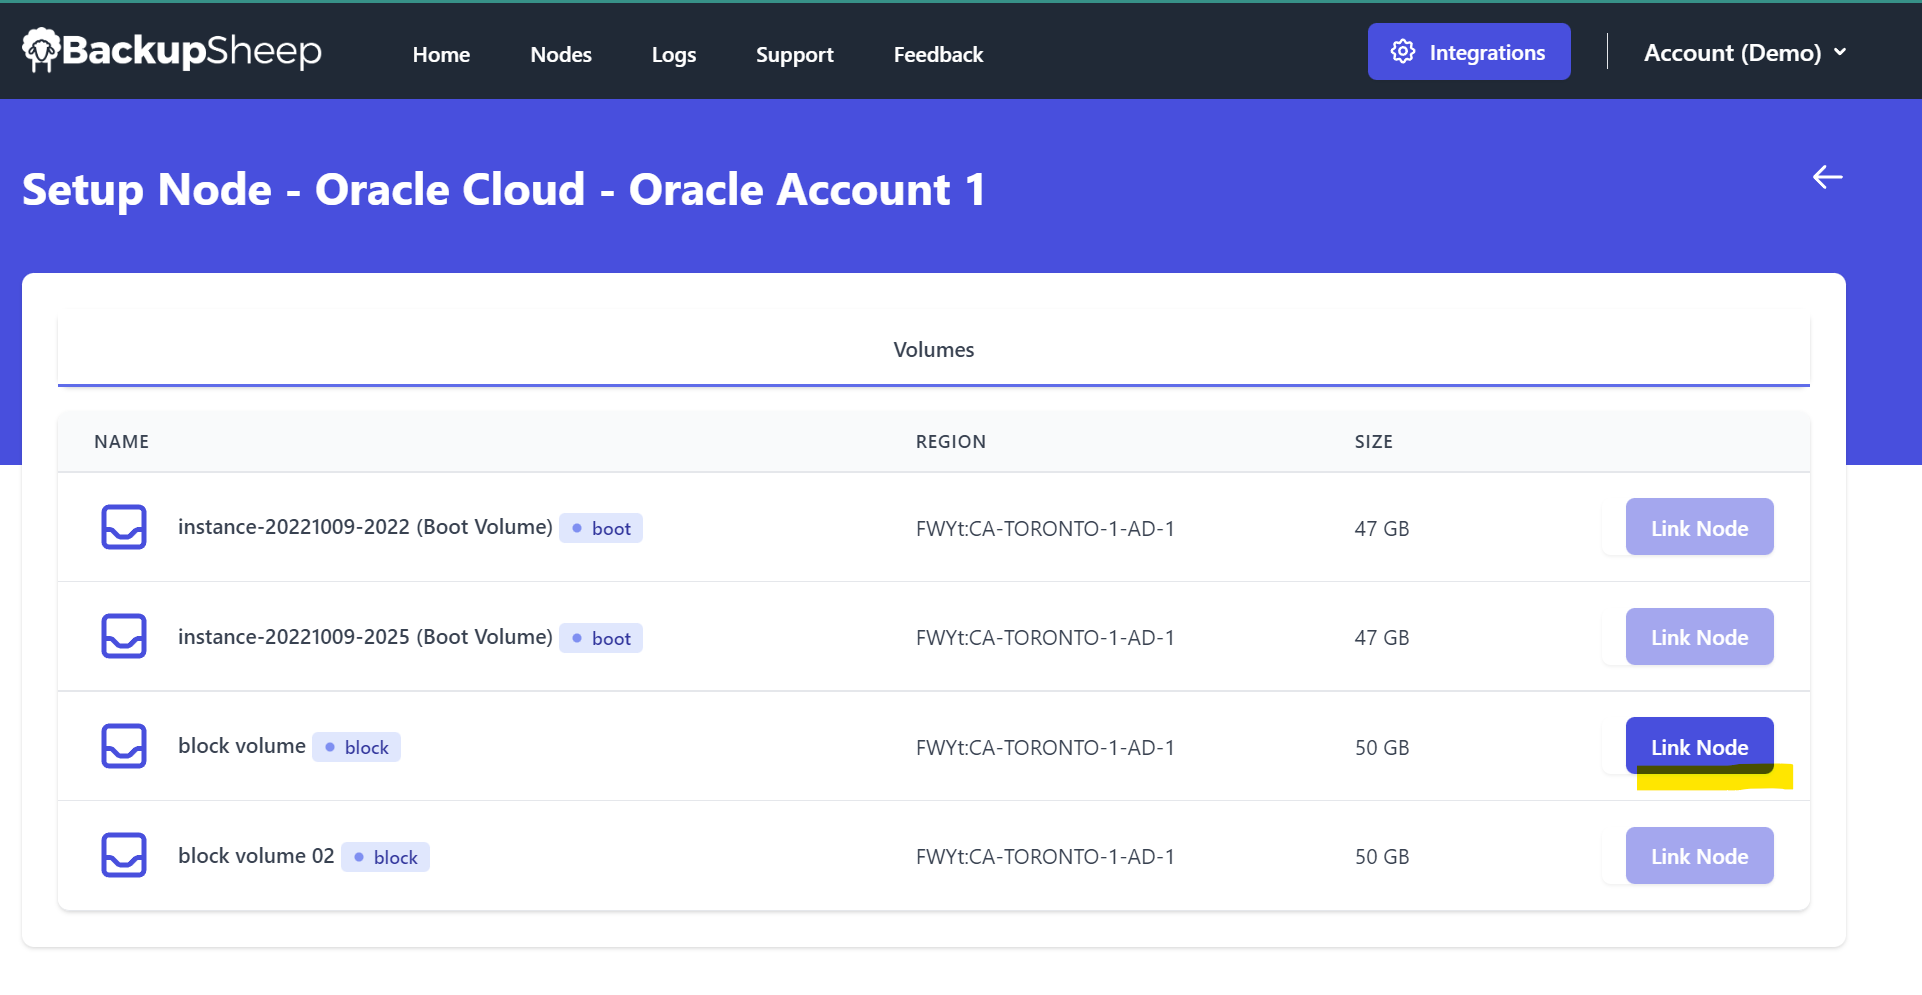This screenshot has width=1922, height=995.
Task: Click the 'Setup Node - Oracle Cloud' page heading
Action: [504, 189]
